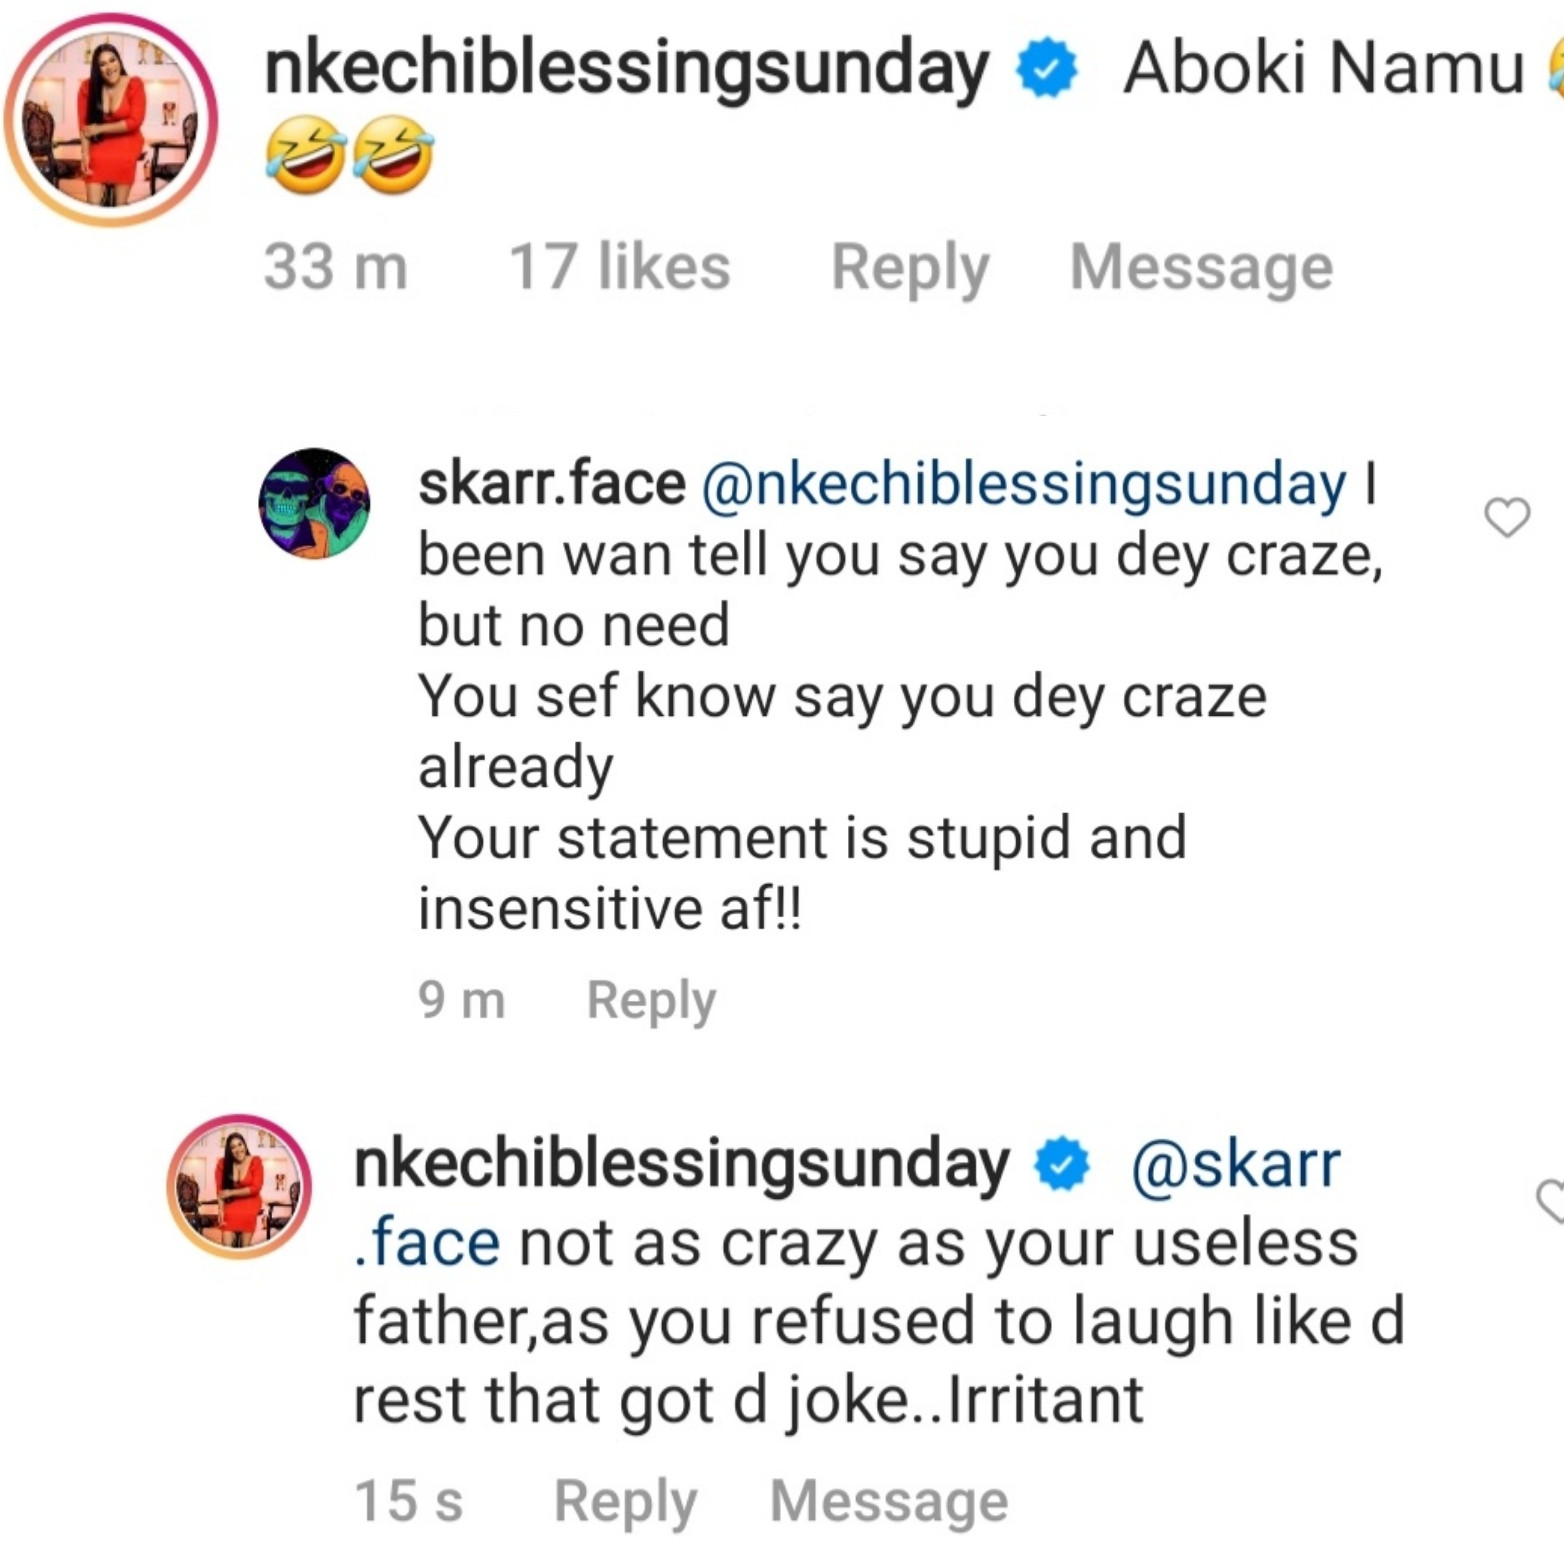The height and width of the screenshot is (1564, 1564).
Task: Message the author of the Aboki Namu comment
Action: pyautogui.click(x=1201, y=268)
